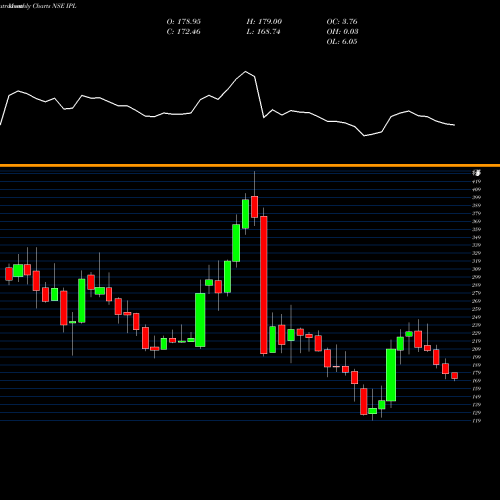Click the 219 price axis label

click(x=477, y=341)
